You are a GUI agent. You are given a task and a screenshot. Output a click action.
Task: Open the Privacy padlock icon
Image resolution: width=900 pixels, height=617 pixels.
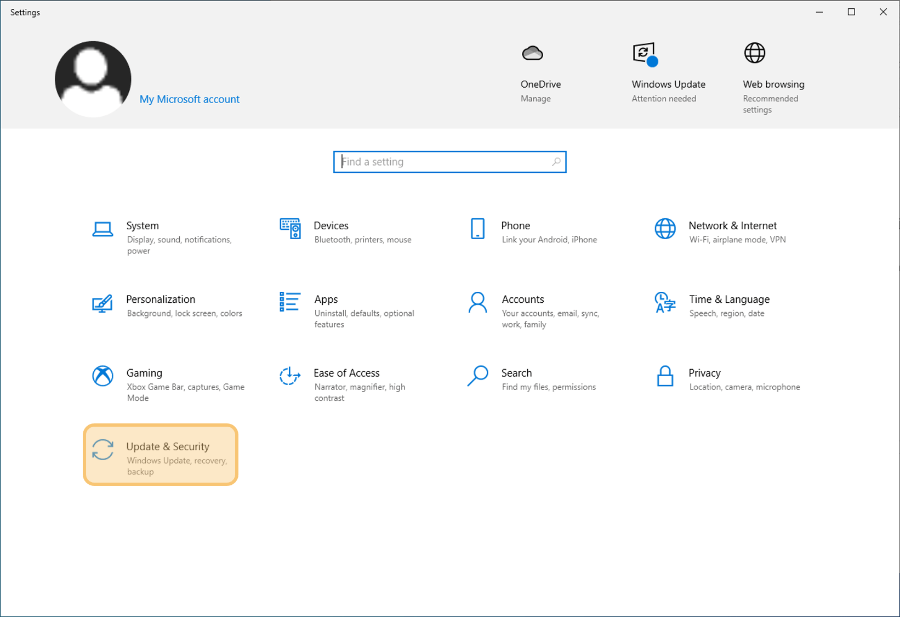[665, 376]
